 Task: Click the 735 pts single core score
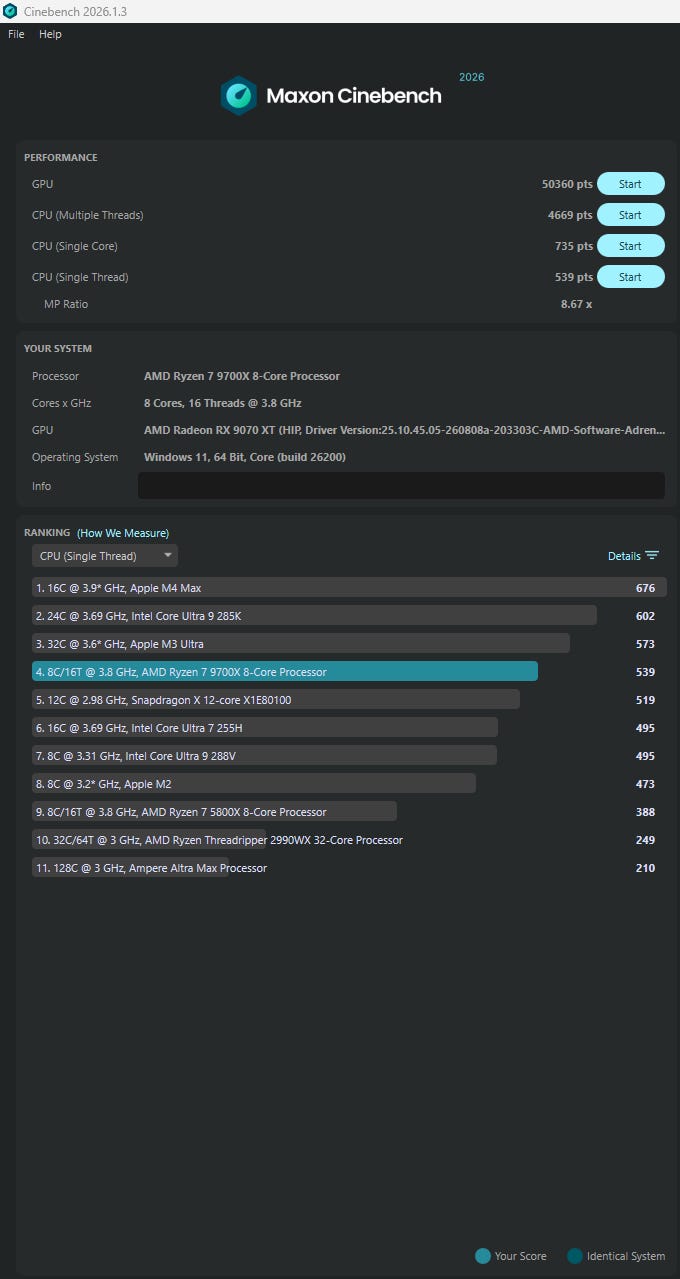(574, 246)
